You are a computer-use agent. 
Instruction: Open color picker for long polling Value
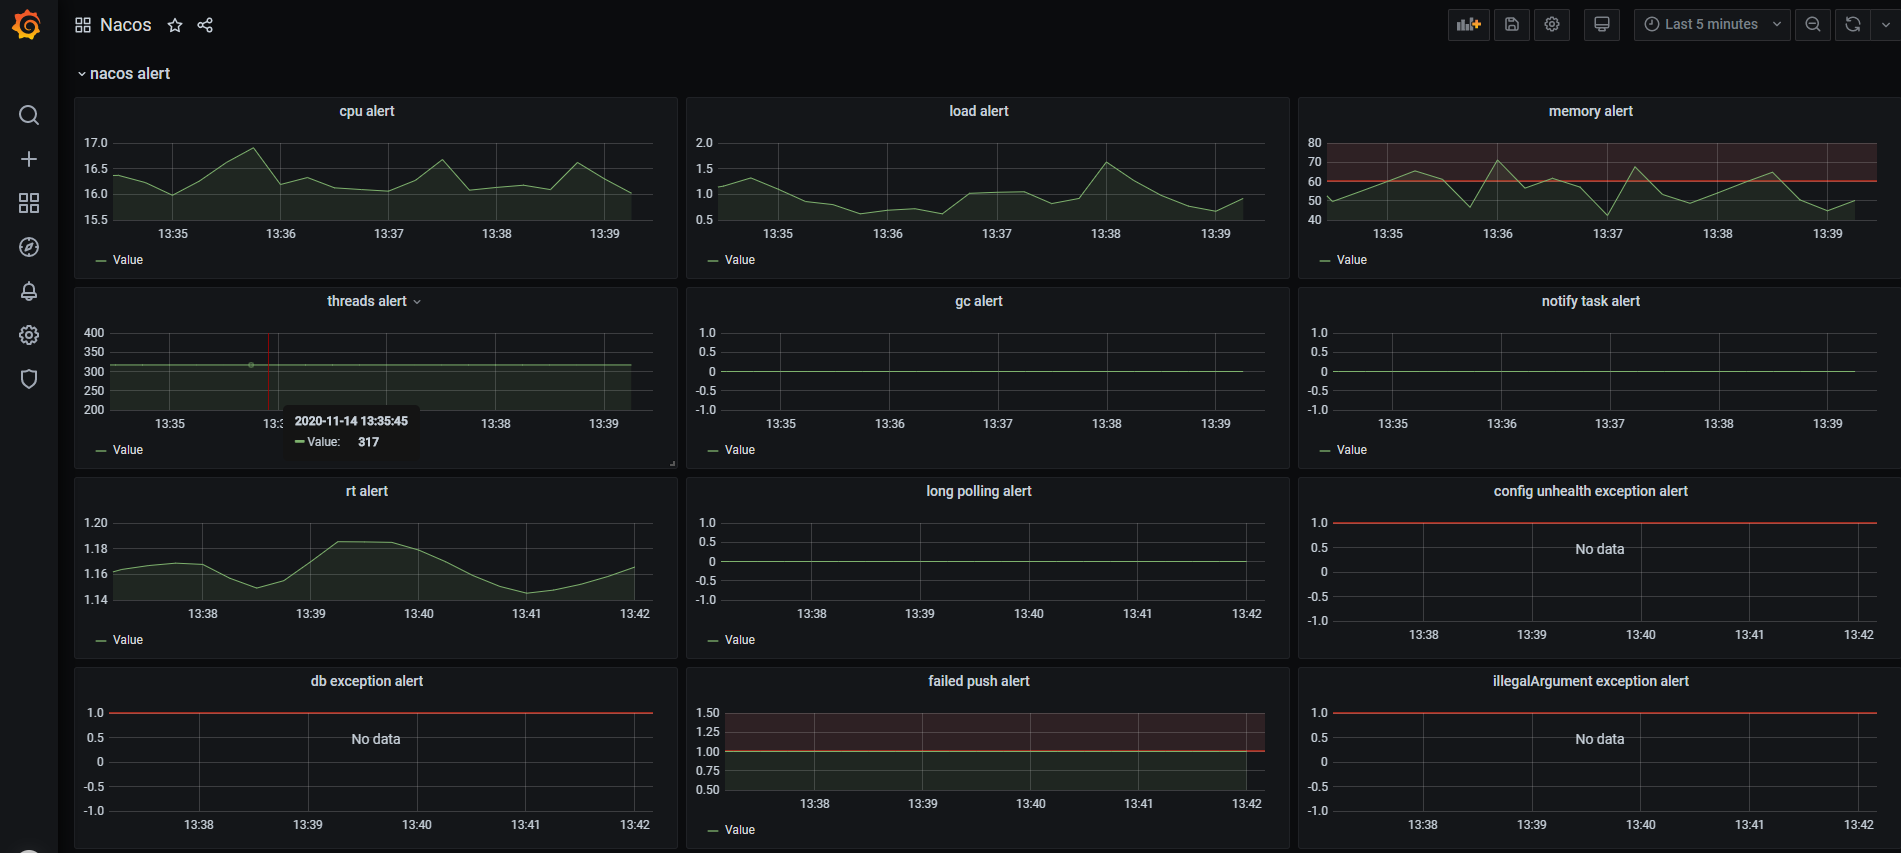(713, 641)
